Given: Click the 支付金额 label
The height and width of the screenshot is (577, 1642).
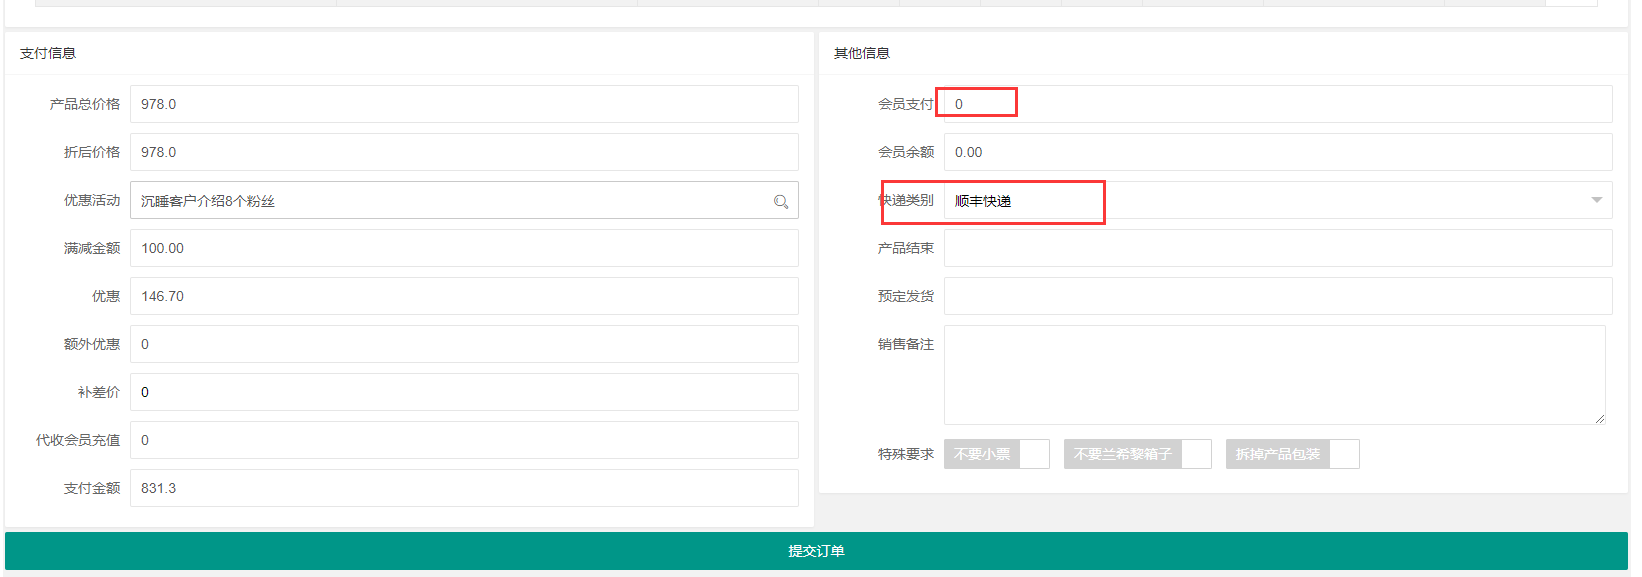Looking at the screenshot, I should click(x=92, y=488).
